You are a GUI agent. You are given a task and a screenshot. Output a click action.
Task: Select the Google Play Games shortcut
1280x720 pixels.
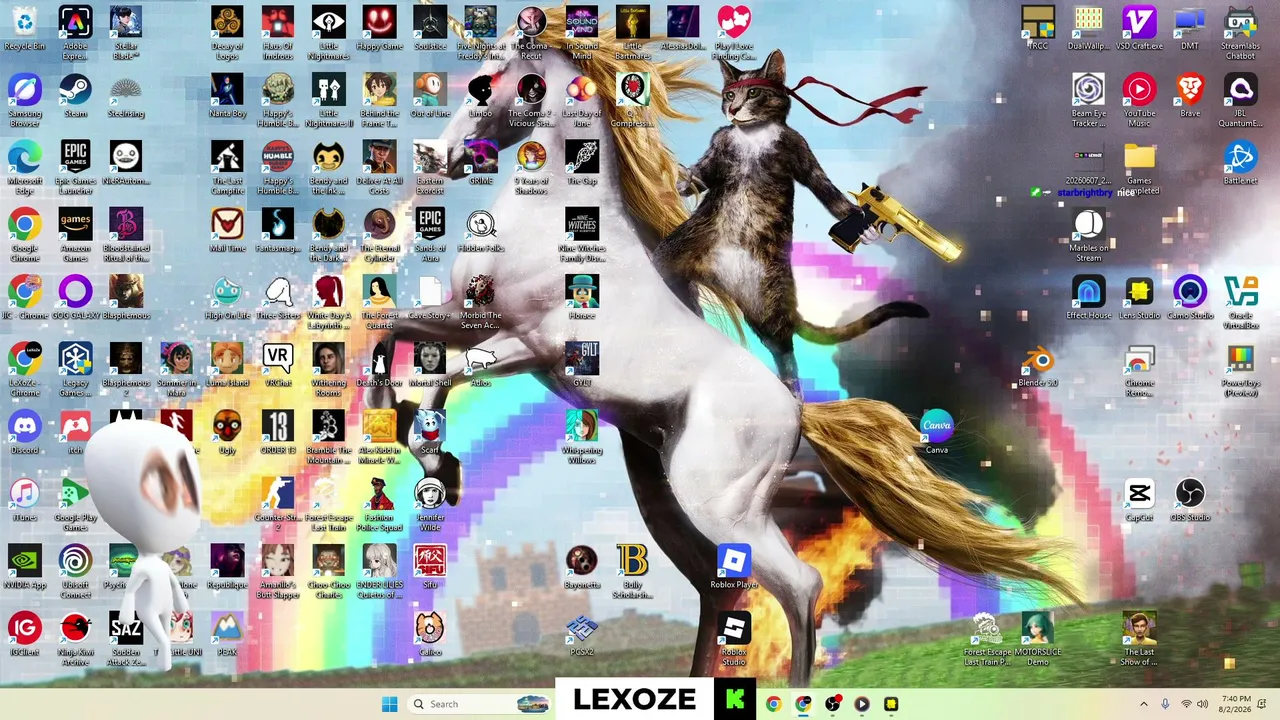(x=75, y=504)
